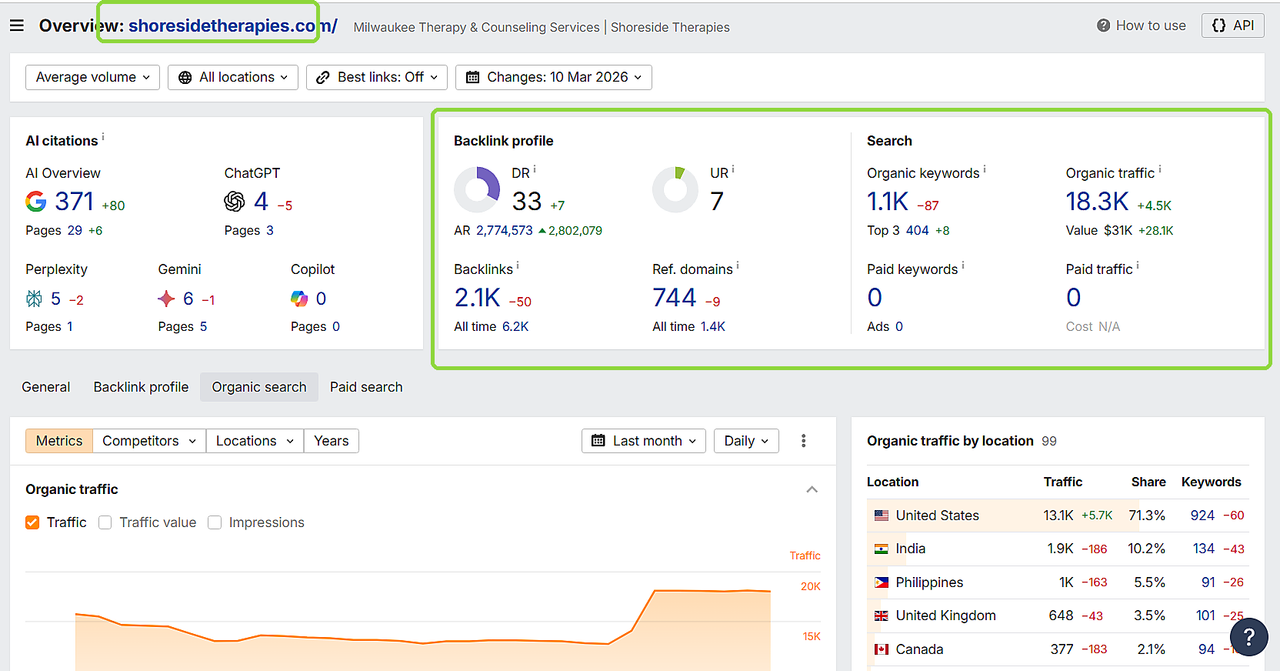Click the ChatGPT logo icon
This screenshot has height=671, width=1280.
point(235,202)
